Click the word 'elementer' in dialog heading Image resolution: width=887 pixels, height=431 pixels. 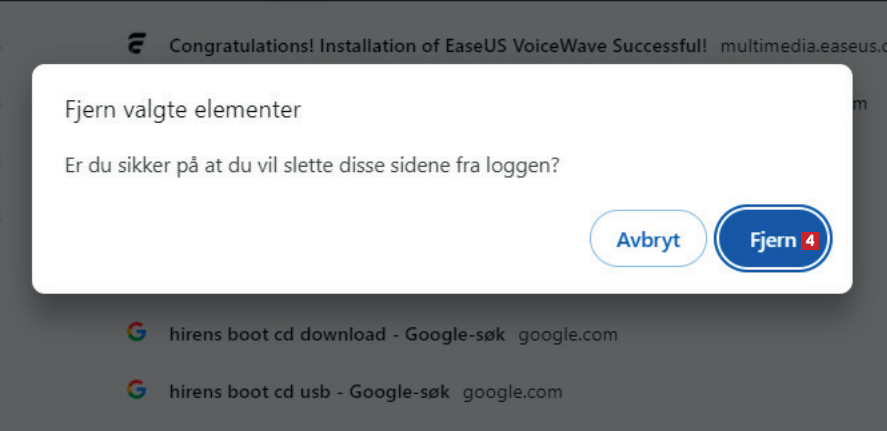pos(252,109)
